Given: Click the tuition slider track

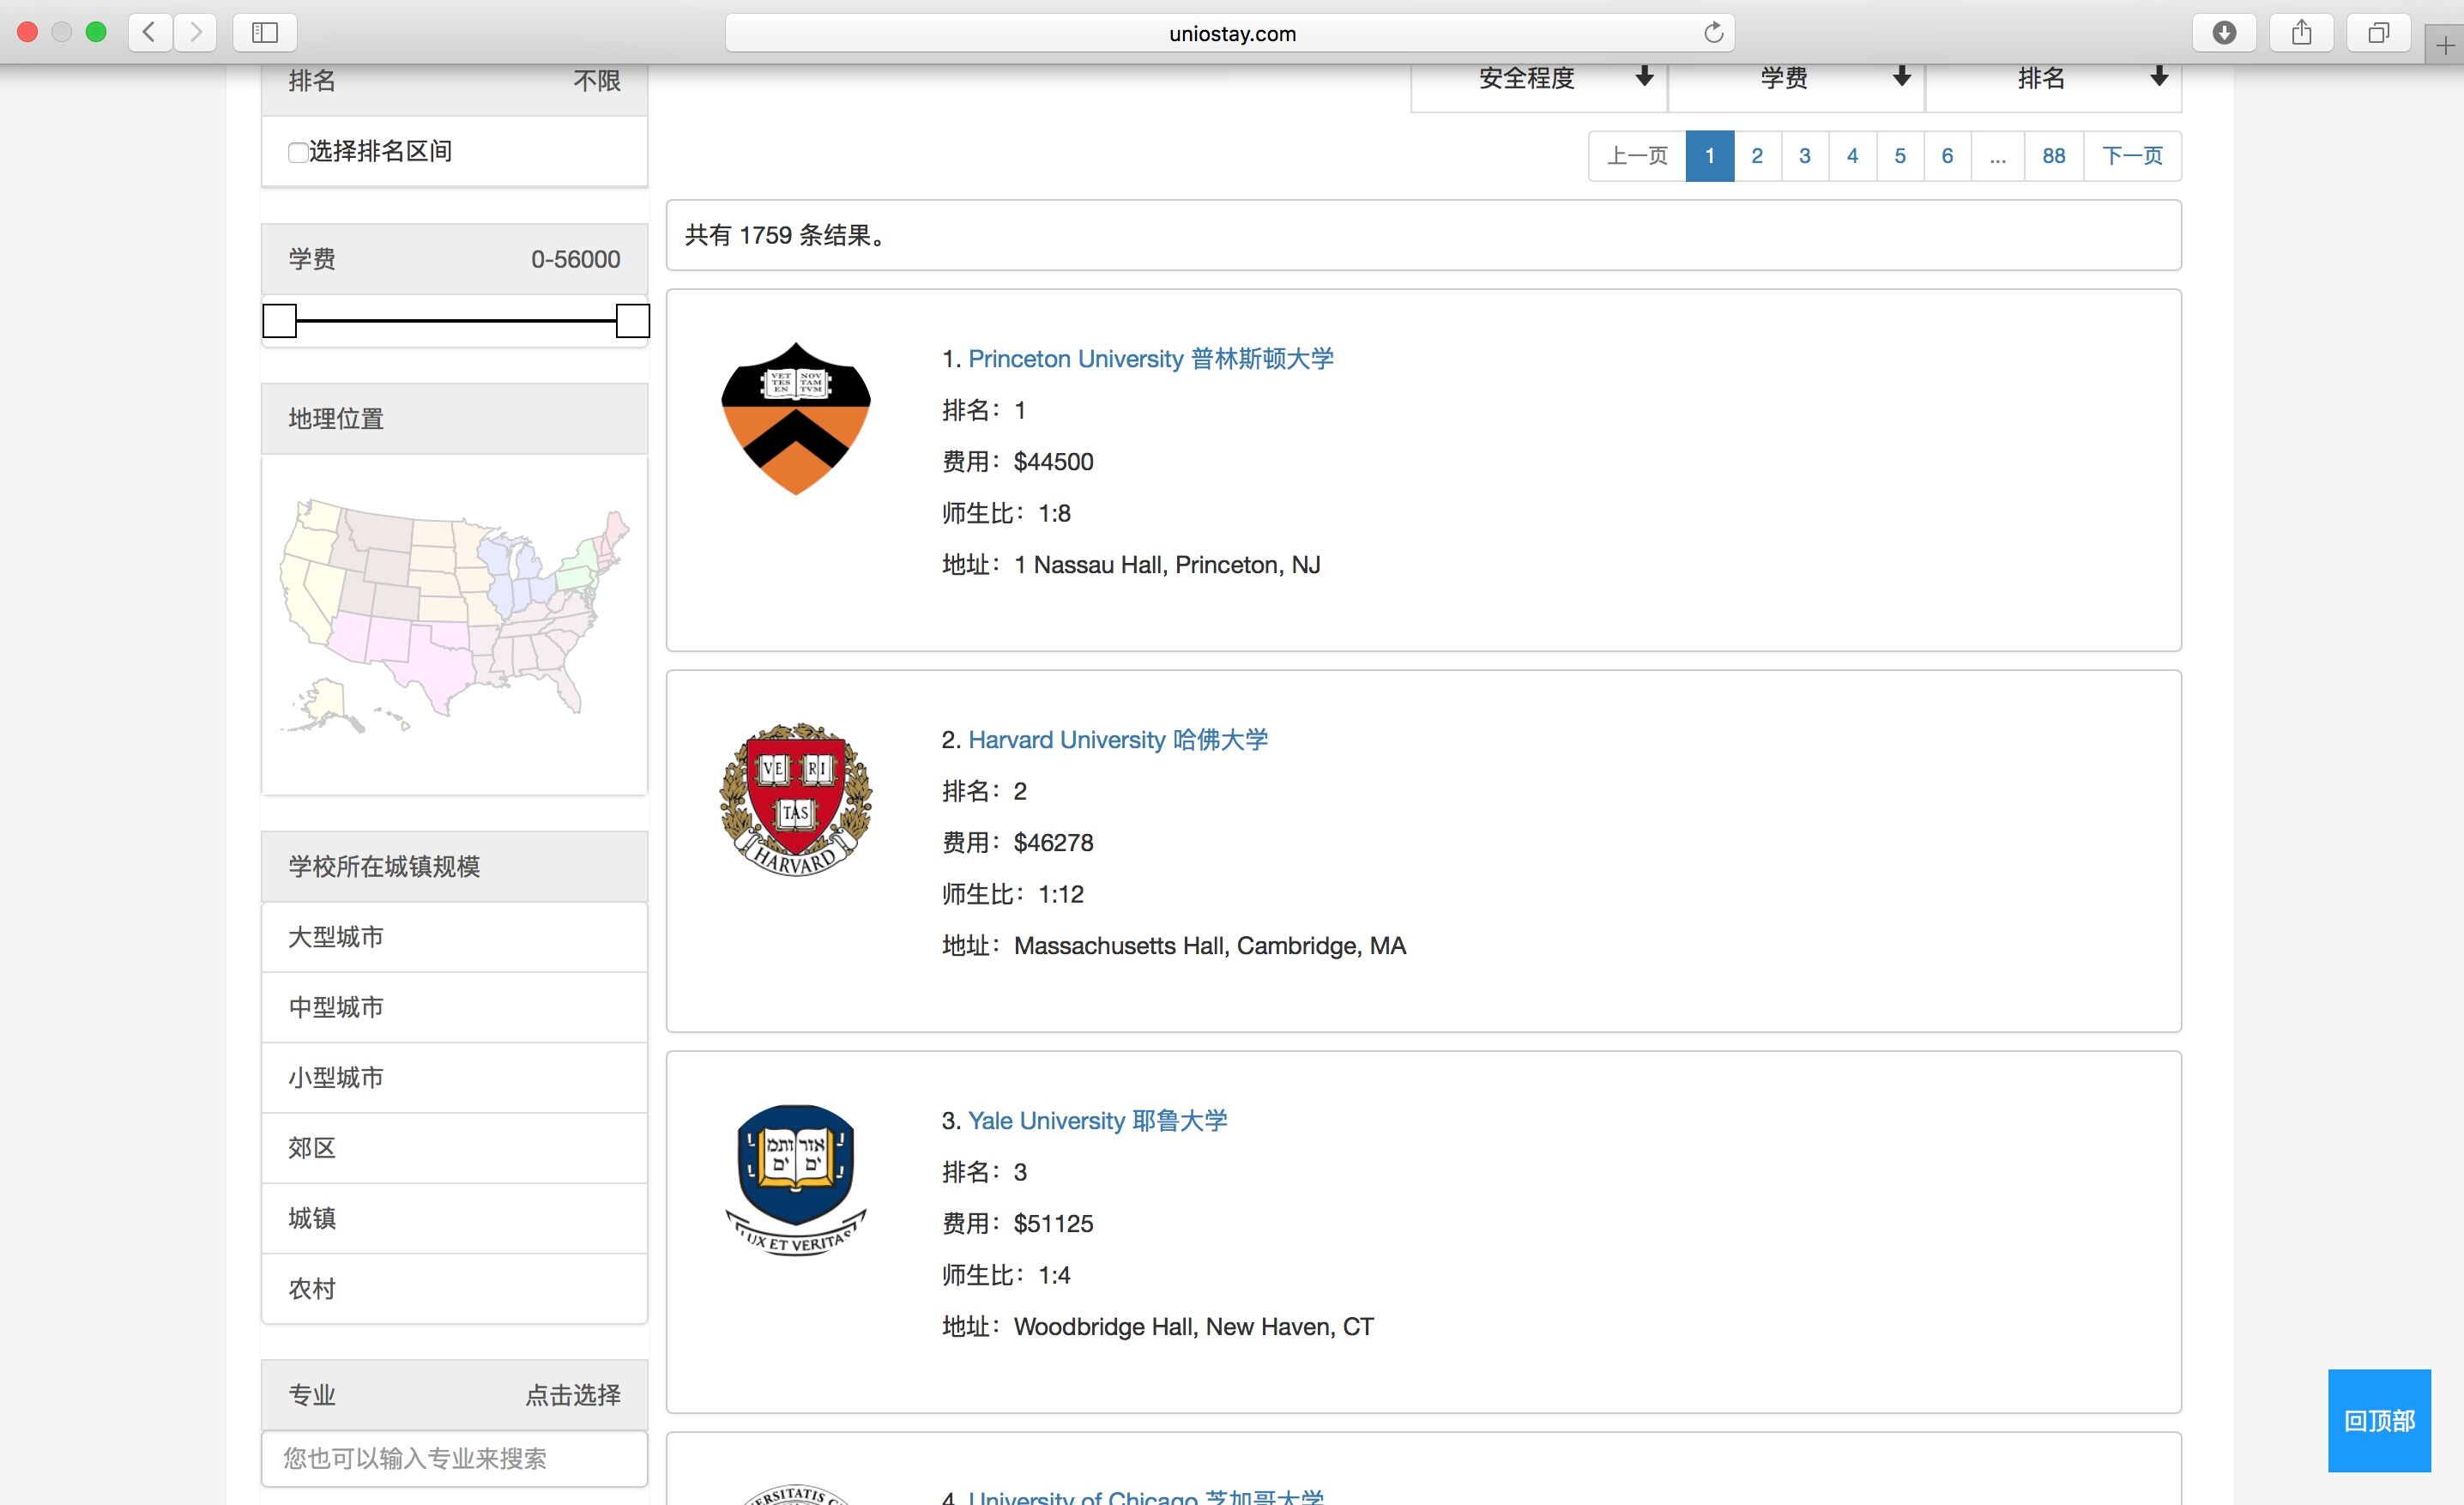Looking at the screenshot, I should [456, 321].
